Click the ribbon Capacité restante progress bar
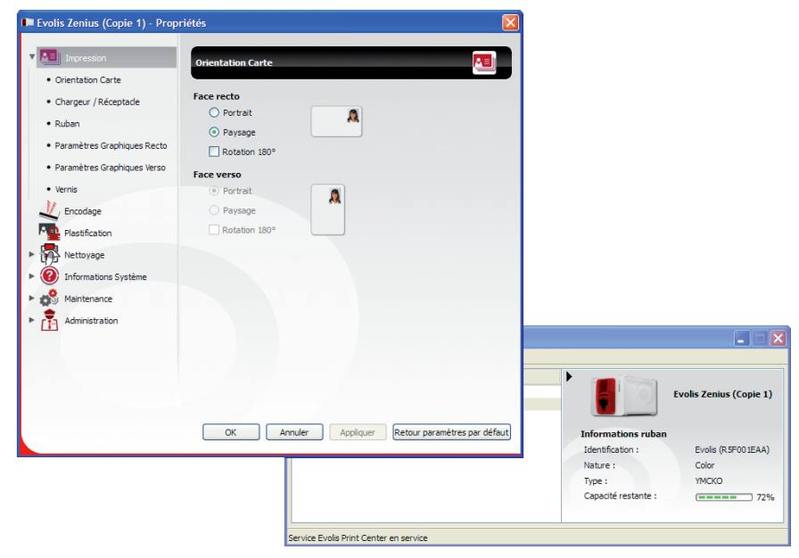Screen dimensions: 799x558 pos(724,497)
